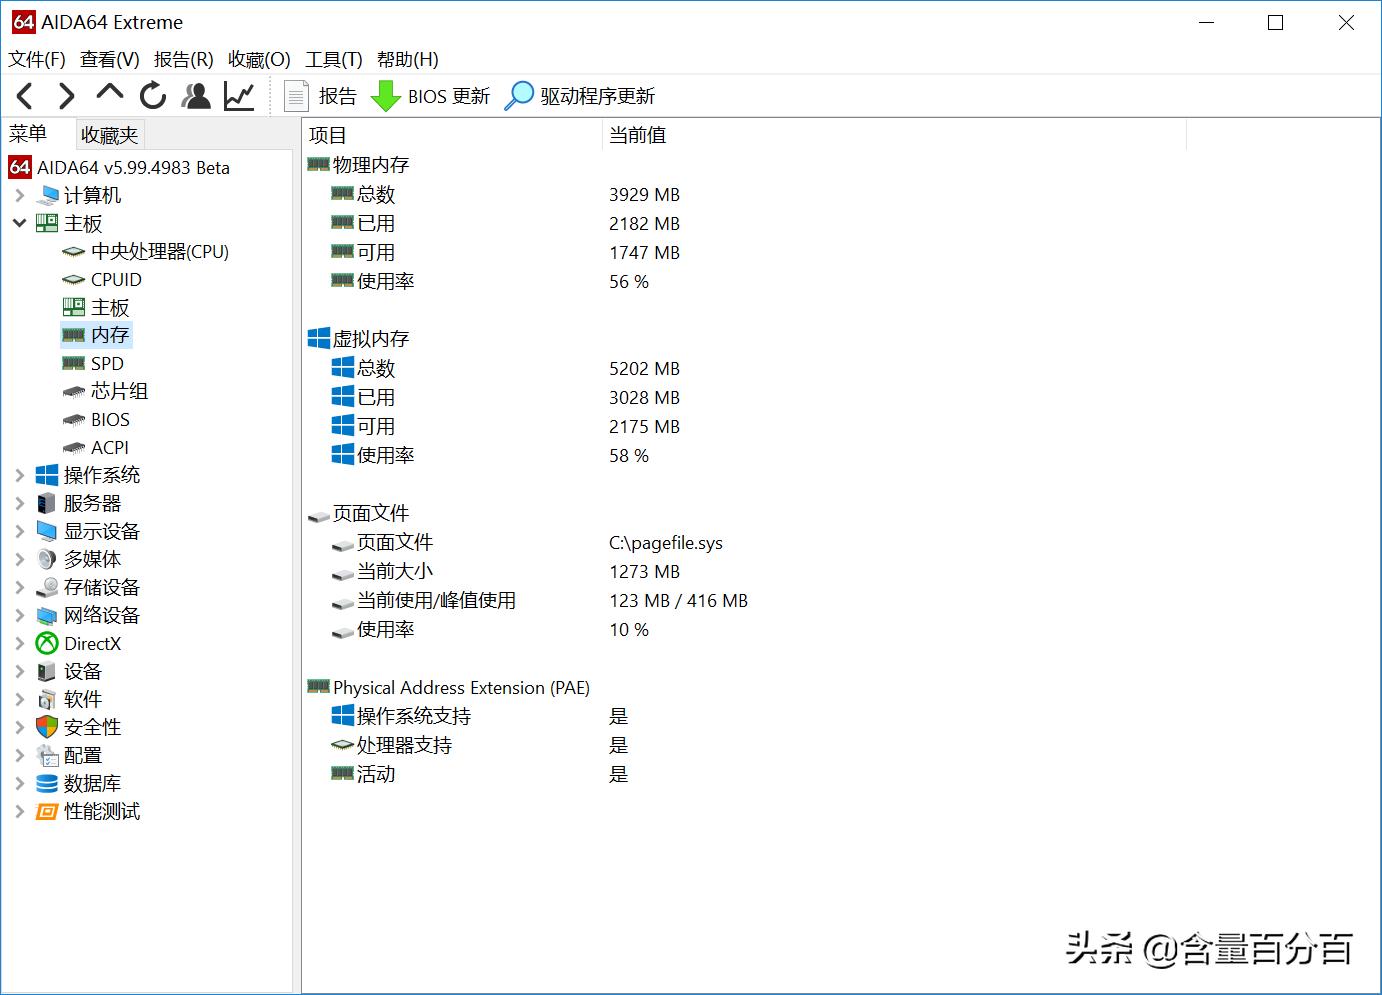The height and width of the screenshot is (995, 1382).
Task: Click the 报告 report toolbar icon
Action: pyautogui.click(x=296, y=95)
